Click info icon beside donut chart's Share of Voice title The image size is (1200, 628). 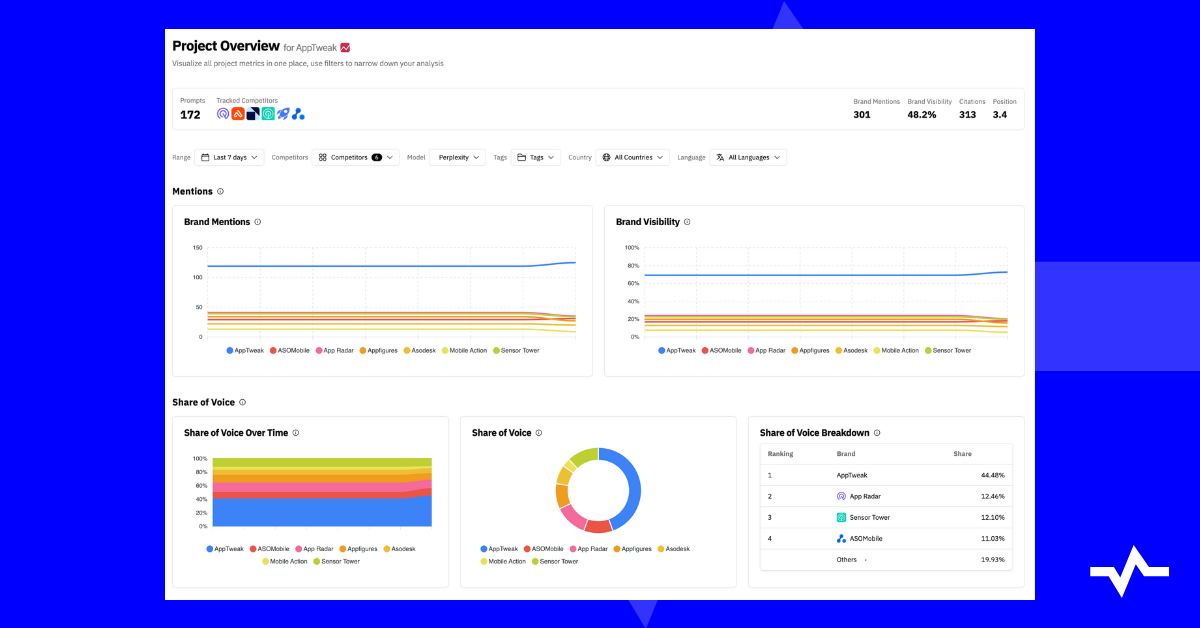coord(539,433)
